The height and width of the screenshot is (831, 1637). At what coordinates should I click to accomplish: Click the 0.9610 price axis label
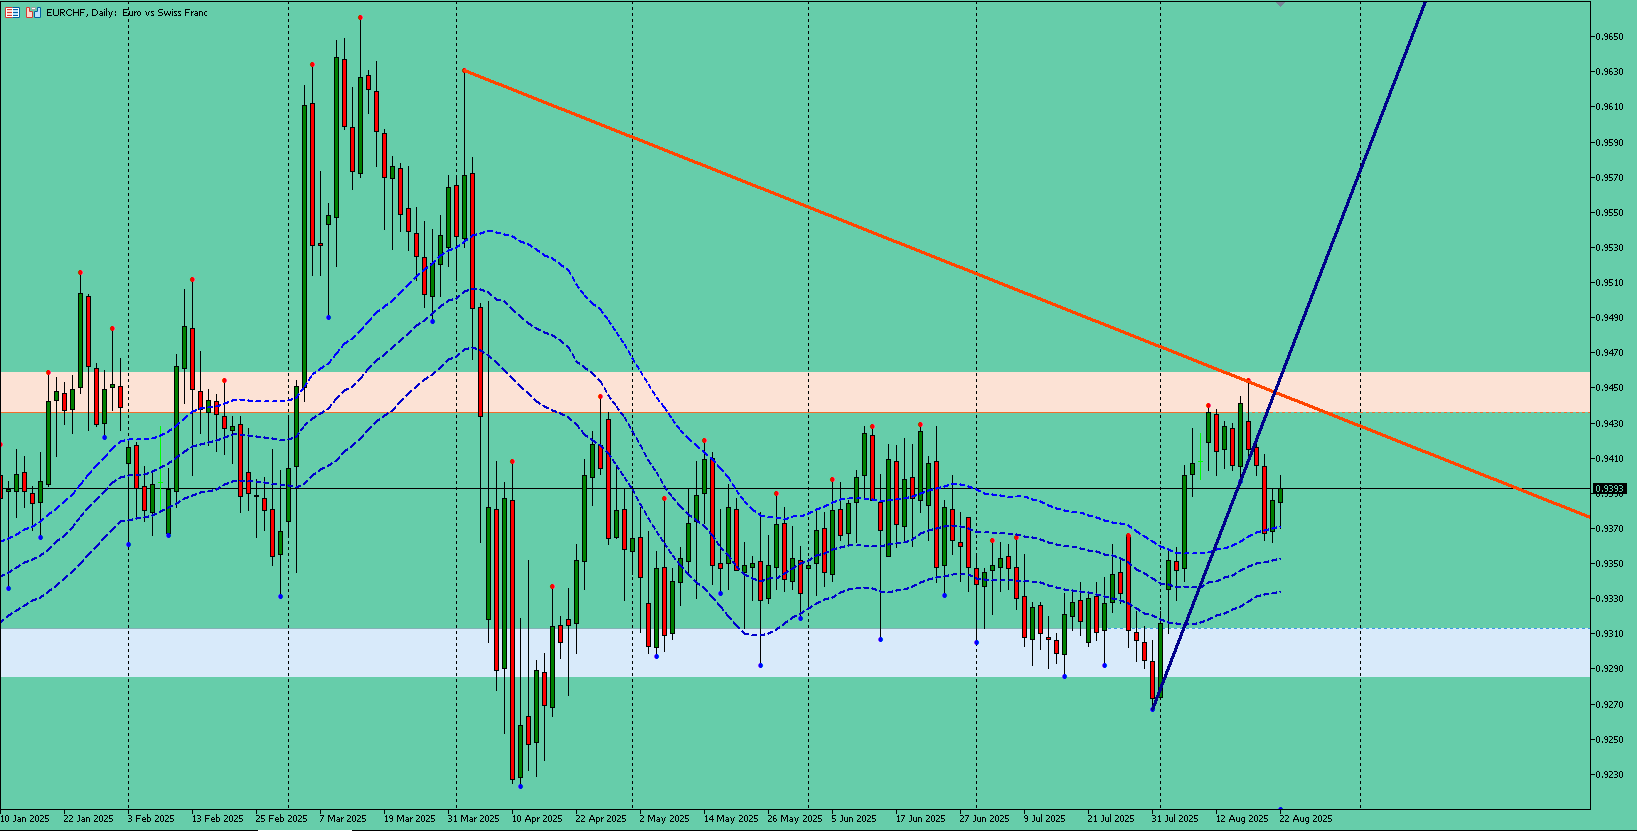[1609, 107]
